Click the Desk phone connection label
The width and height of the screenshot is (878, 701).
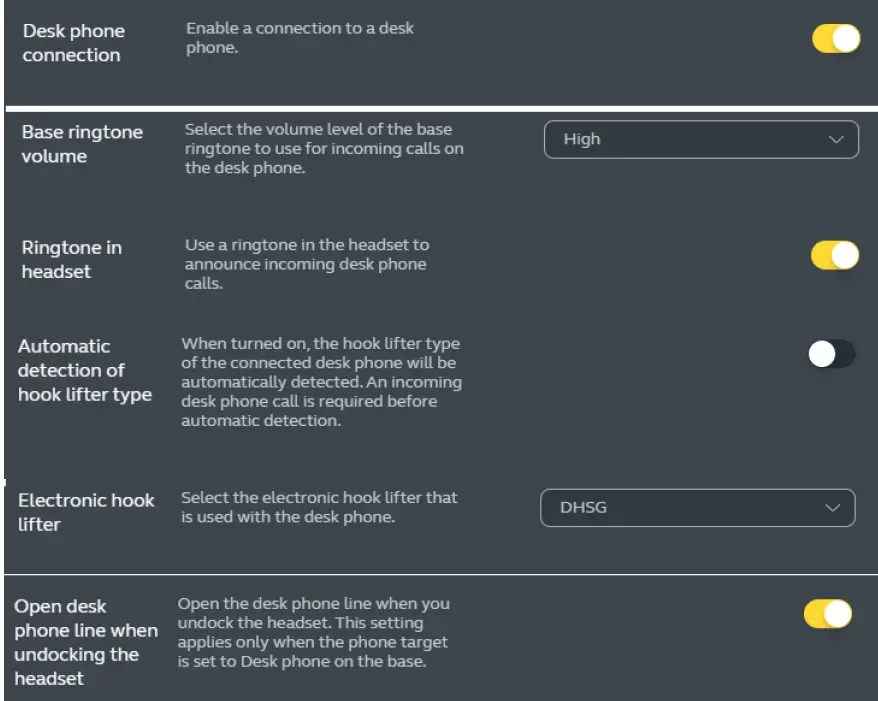tap(73, 43)
